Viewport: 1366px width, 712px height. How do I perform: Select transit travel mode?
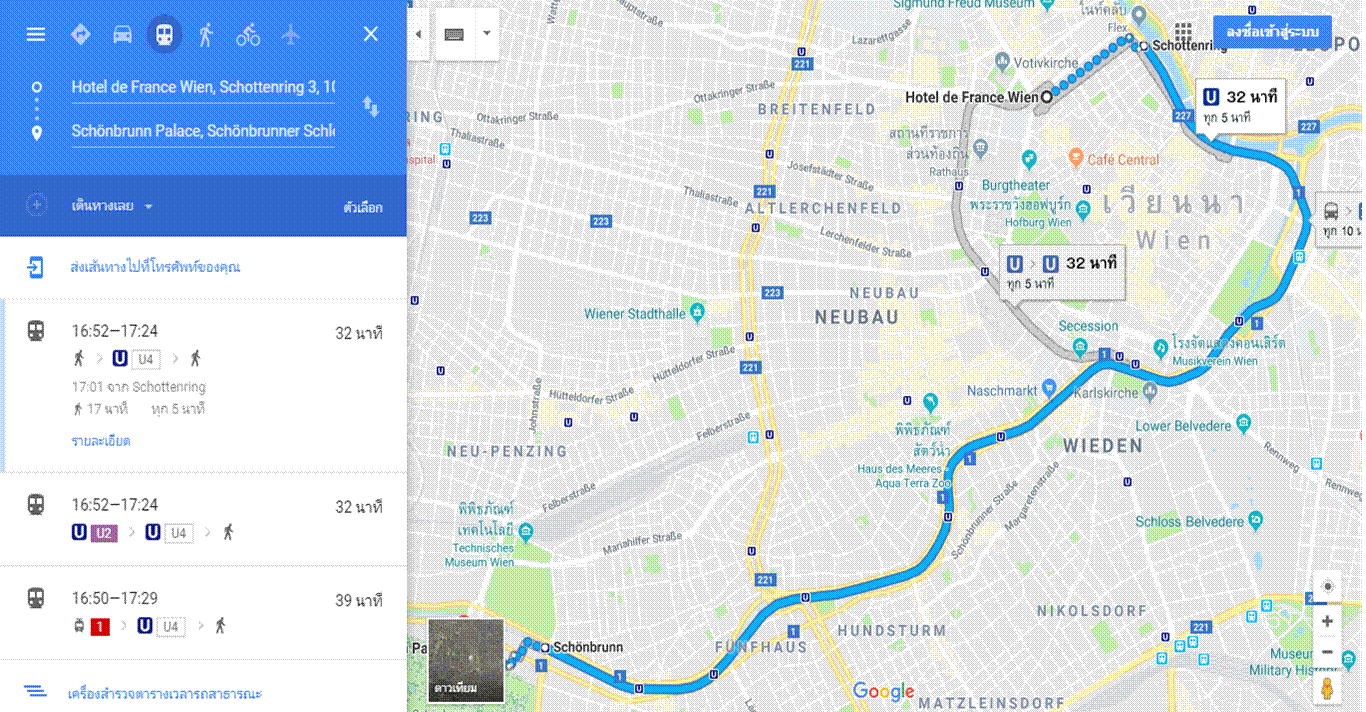click(164, 34)
